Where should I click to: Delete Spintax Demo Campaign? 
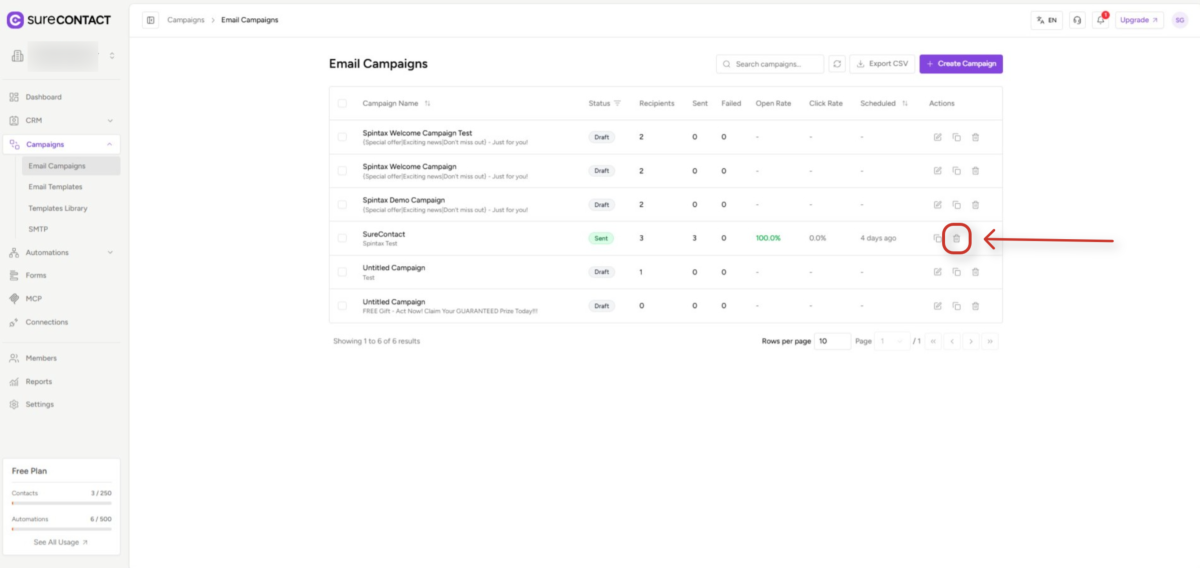tap(975, 204)
